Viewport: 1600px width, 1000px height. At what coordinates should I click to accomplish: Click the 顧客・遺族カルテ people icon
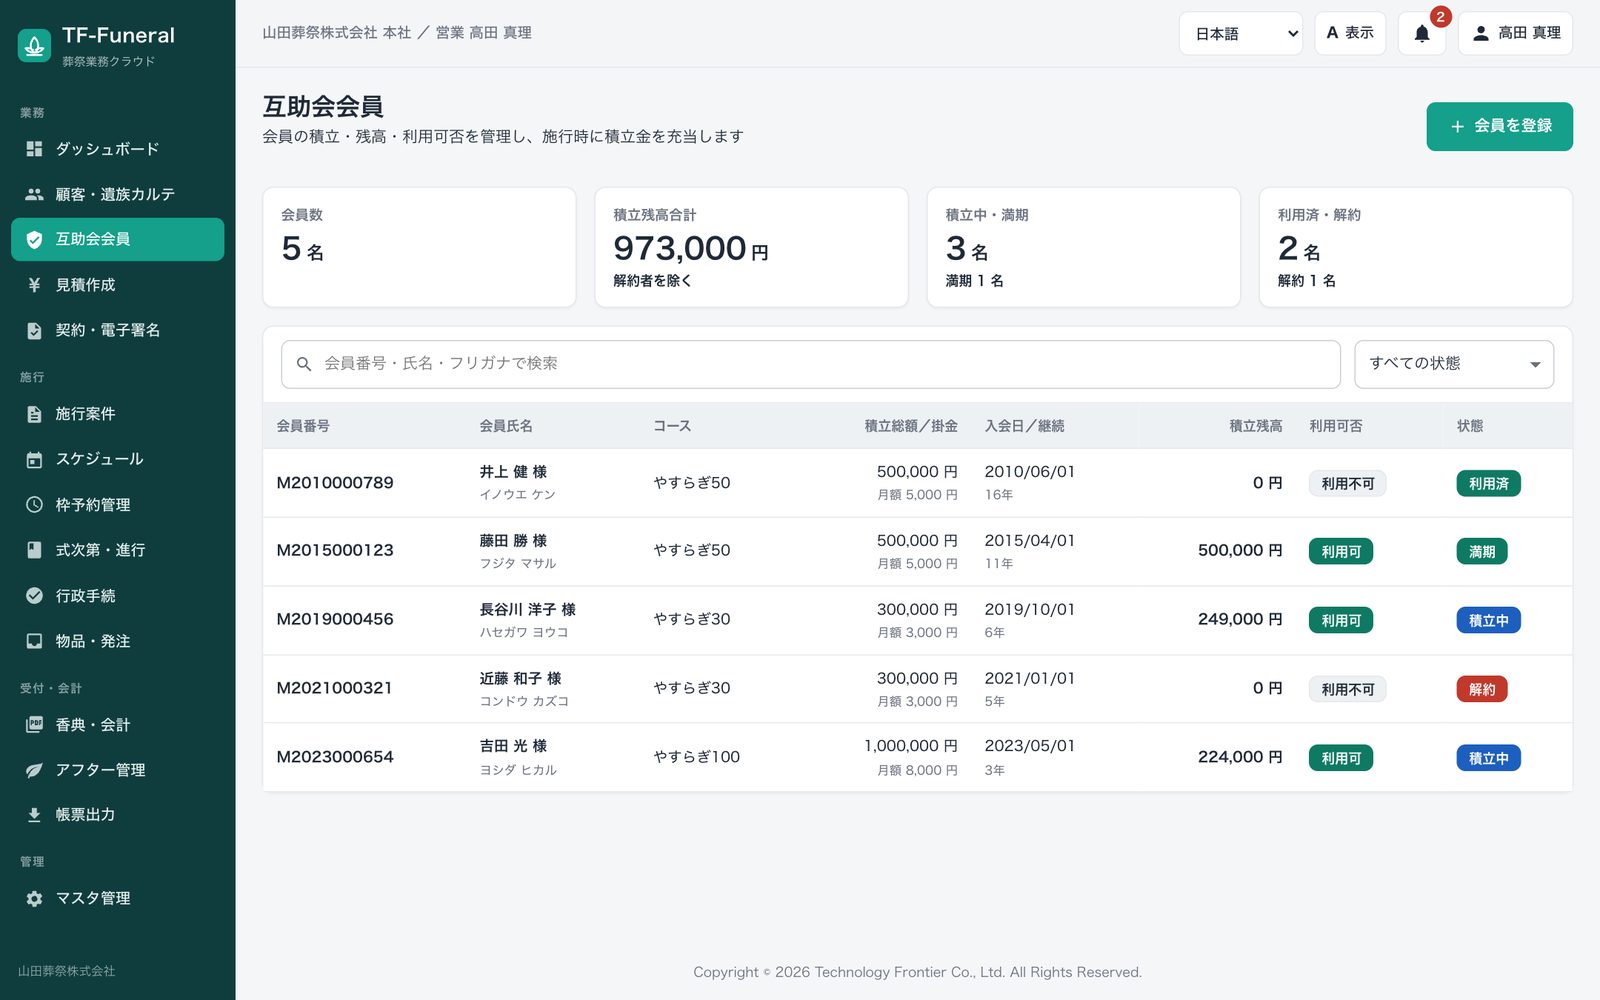34,194
